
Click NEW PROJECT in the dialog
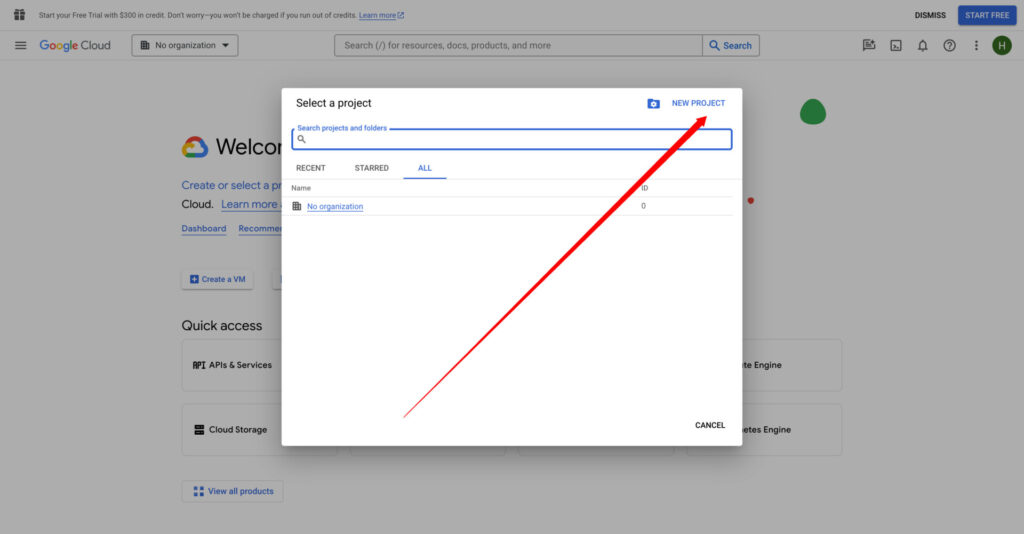[698, 103]
